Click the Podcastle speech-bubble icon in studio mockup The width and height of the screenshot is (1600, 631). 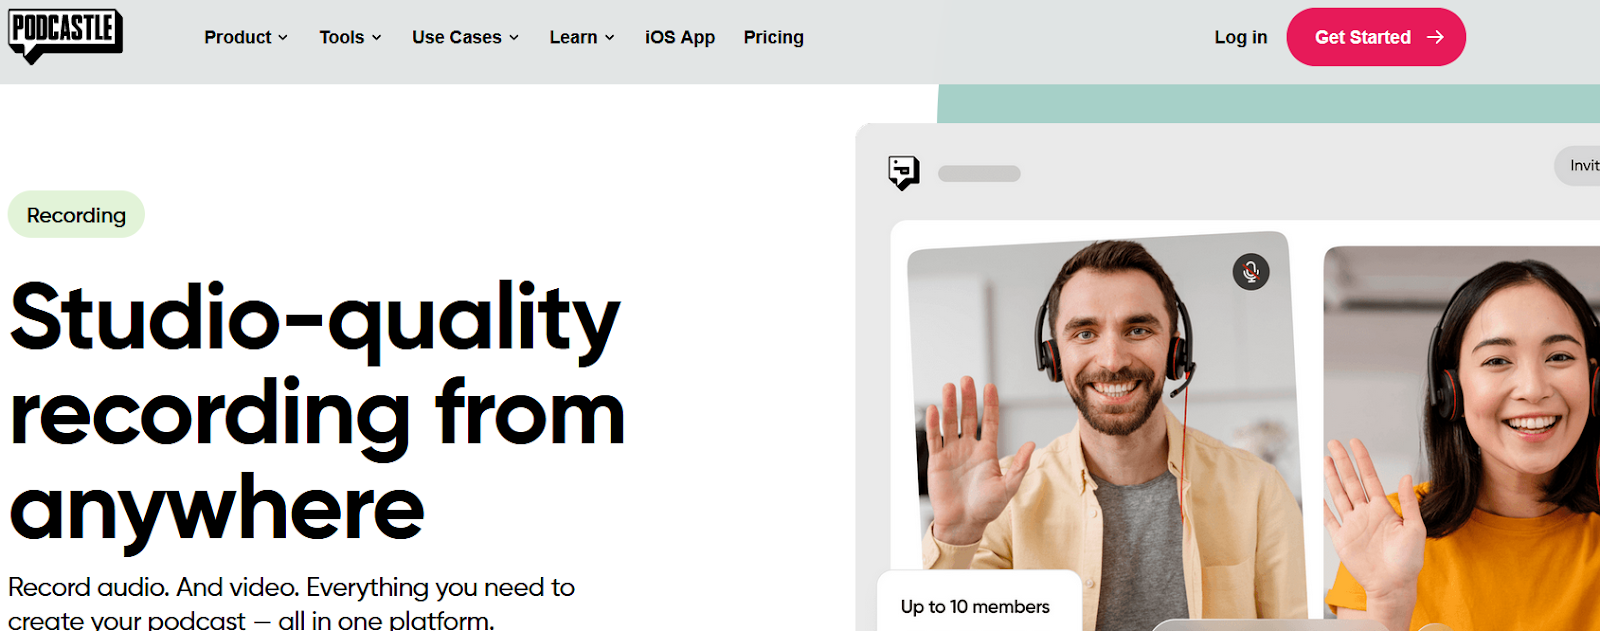[904, 173]
